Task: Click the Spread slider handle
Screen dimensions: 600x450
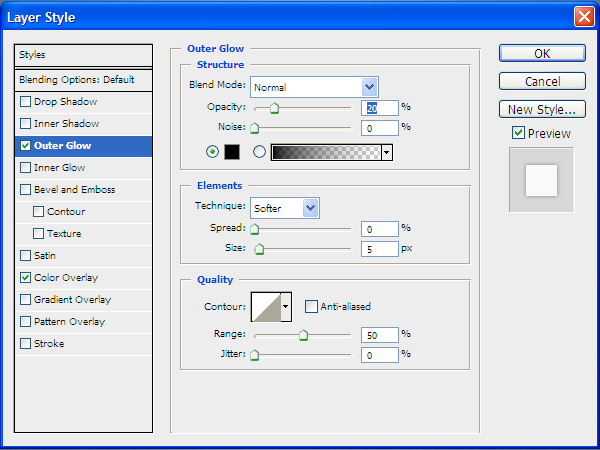Action: pos(254,229)
